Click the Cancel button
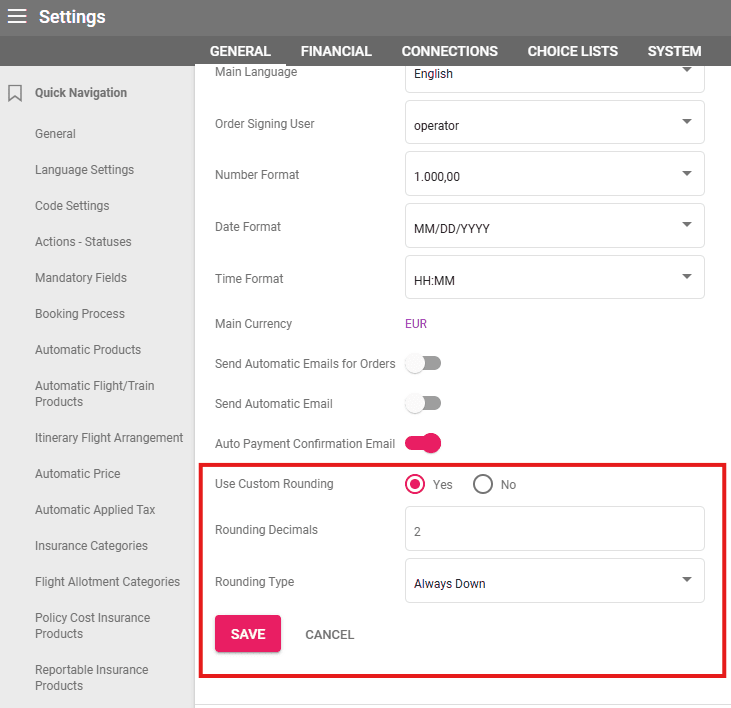This screenshot has width=731, height=708. pyautogui.click(x=329, y=634)
